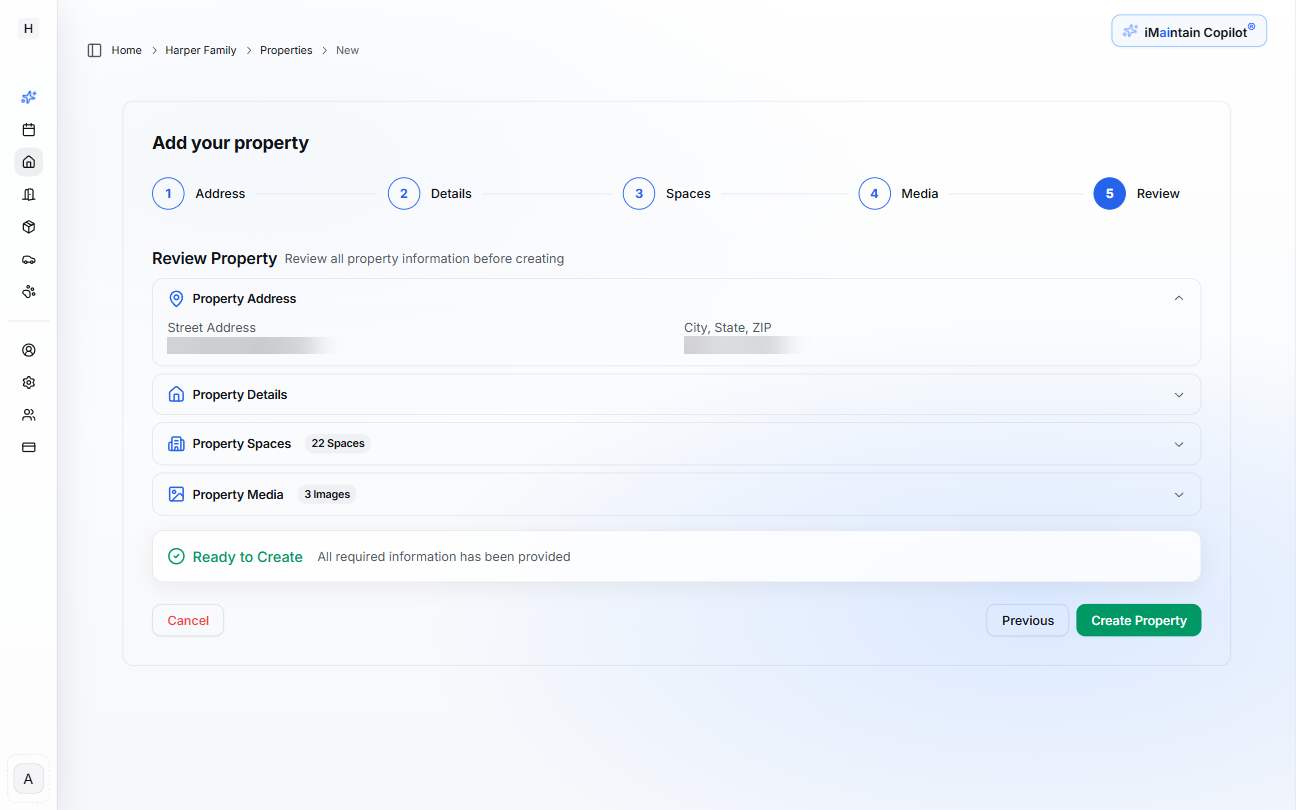Toggle the sidebar panel icon near breadcrumbs

pos(94,49)
